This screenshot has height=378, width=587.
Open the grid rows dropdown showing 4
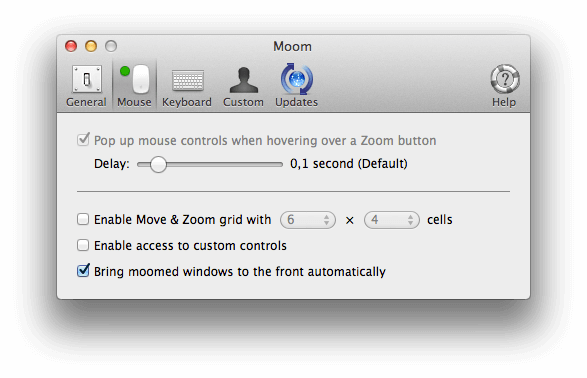(392, 220)
